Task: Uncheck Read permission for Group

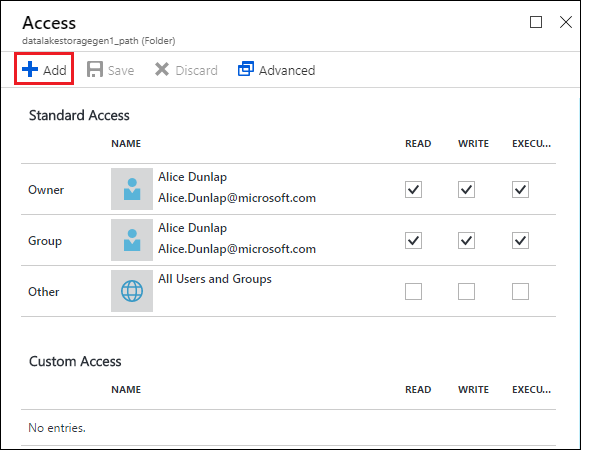Action: click(x=413, y=240)
